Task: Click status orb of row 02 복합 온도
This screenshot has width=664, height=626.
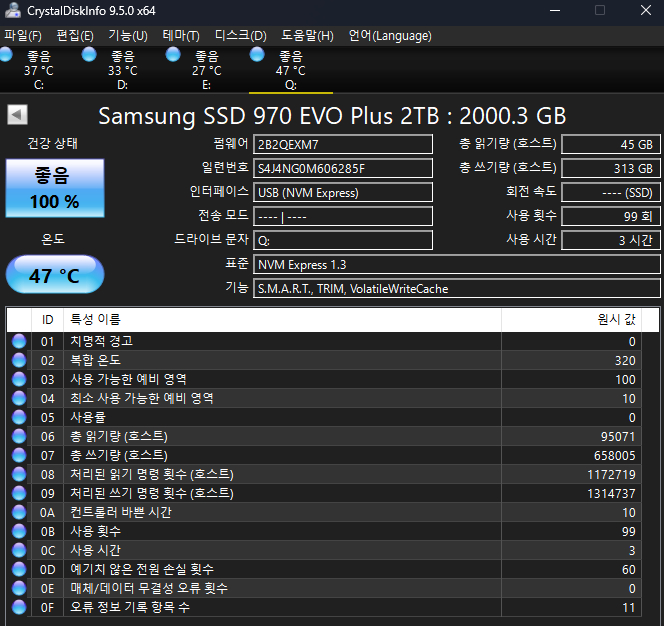Action: tap(19, 360)
